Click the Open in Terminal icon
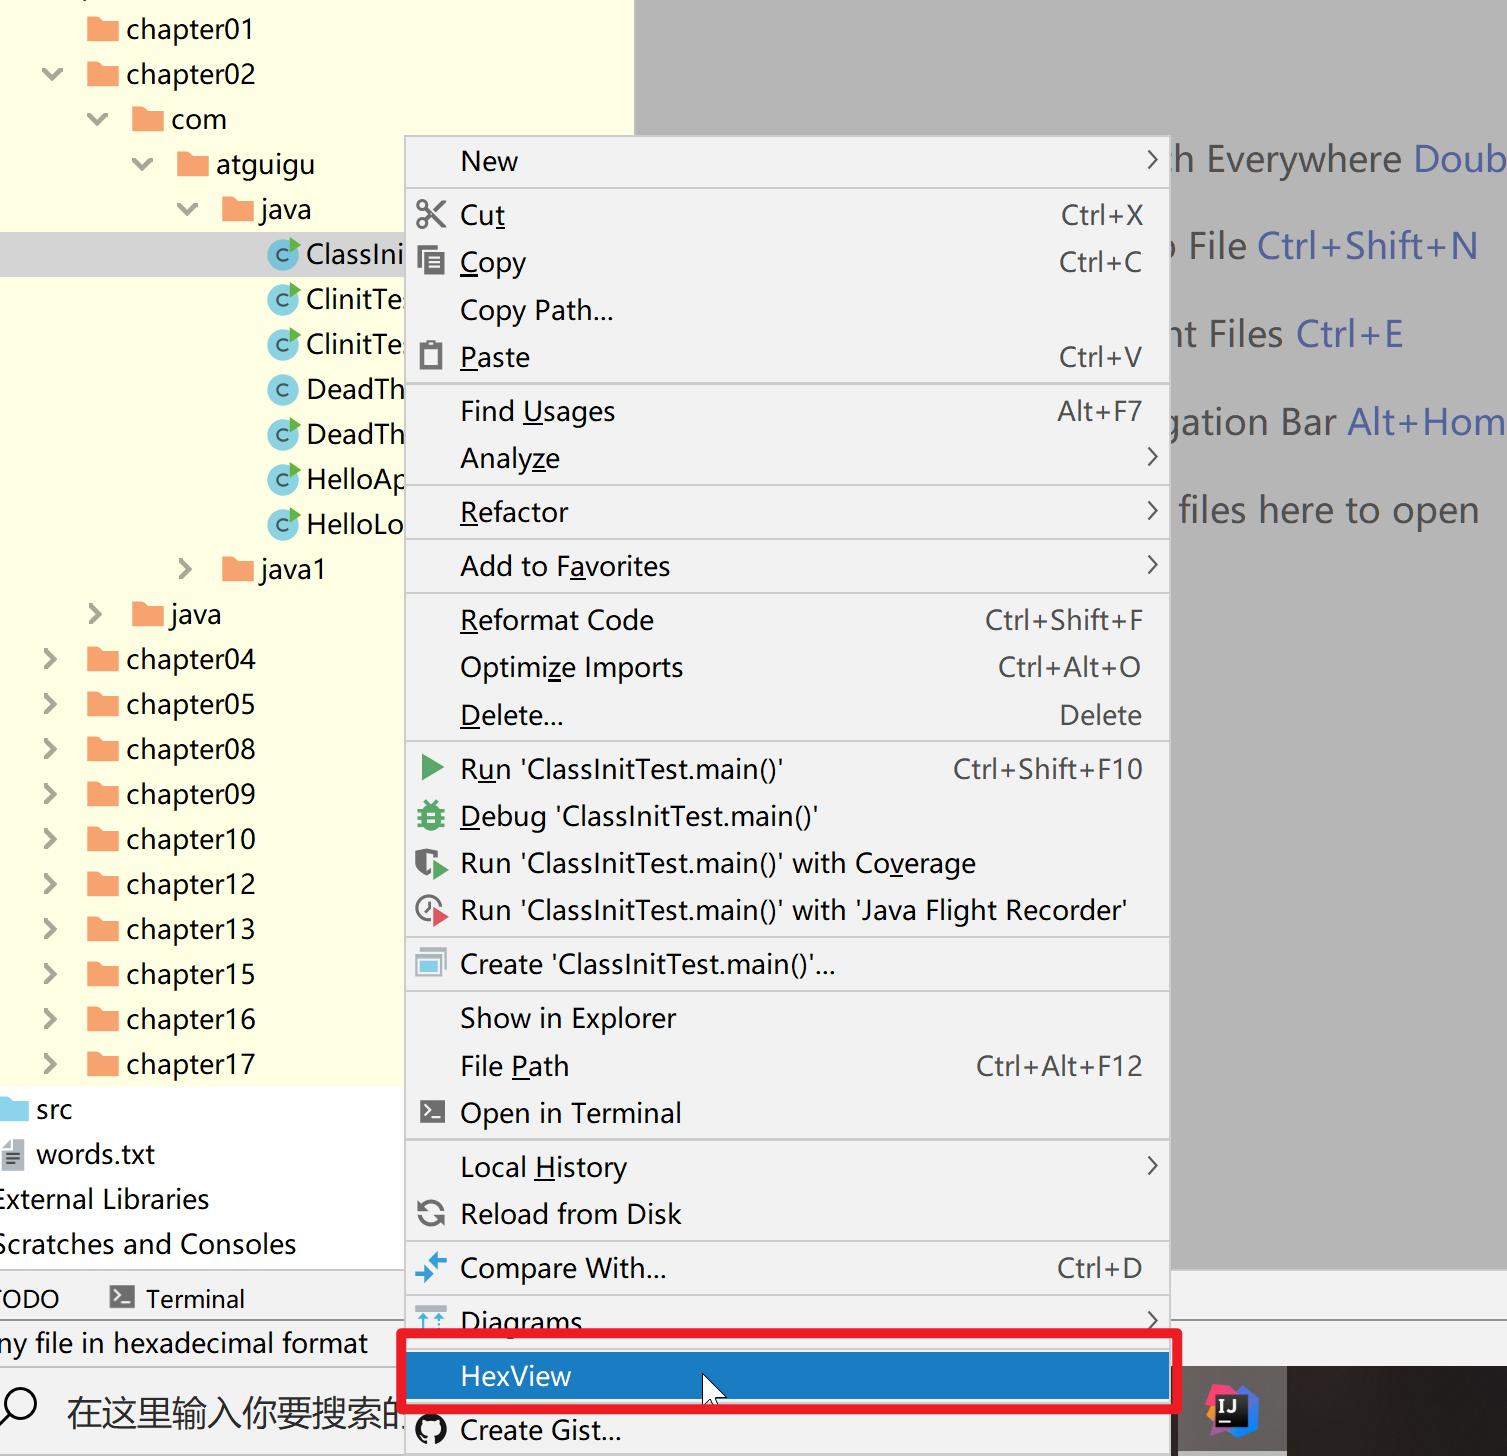1507x1456 pixels. tap(430, 1112)
